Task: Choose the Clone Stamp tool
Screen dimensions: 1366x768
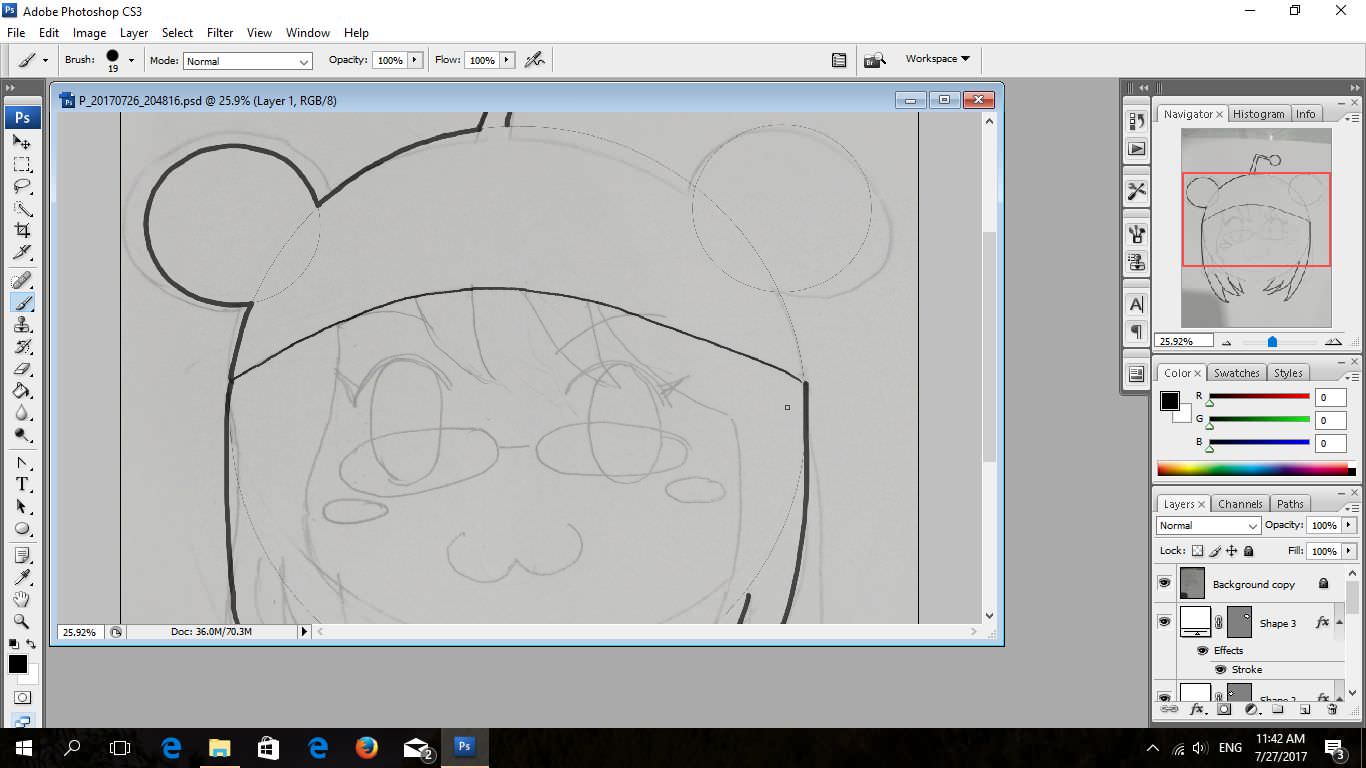Action: coord(22,325)
